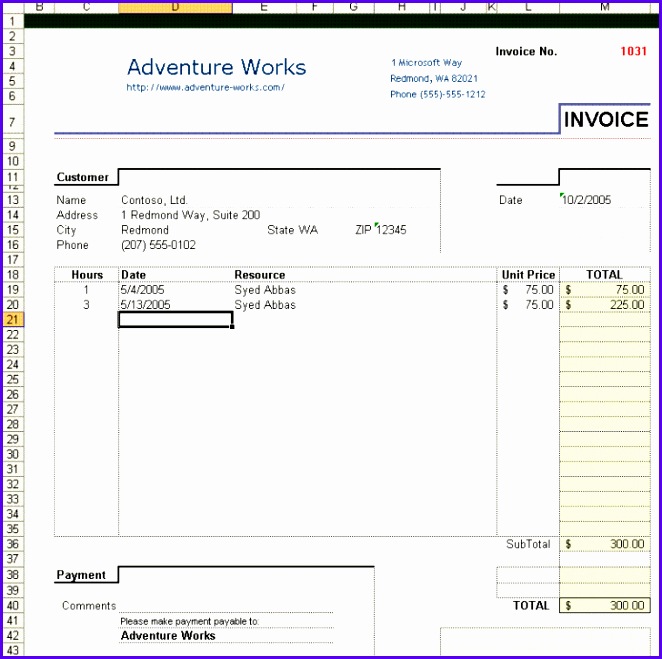This screenshot has width=662, height=659.
Task: Click the Name label in Customer section
Action: point(71,200)
